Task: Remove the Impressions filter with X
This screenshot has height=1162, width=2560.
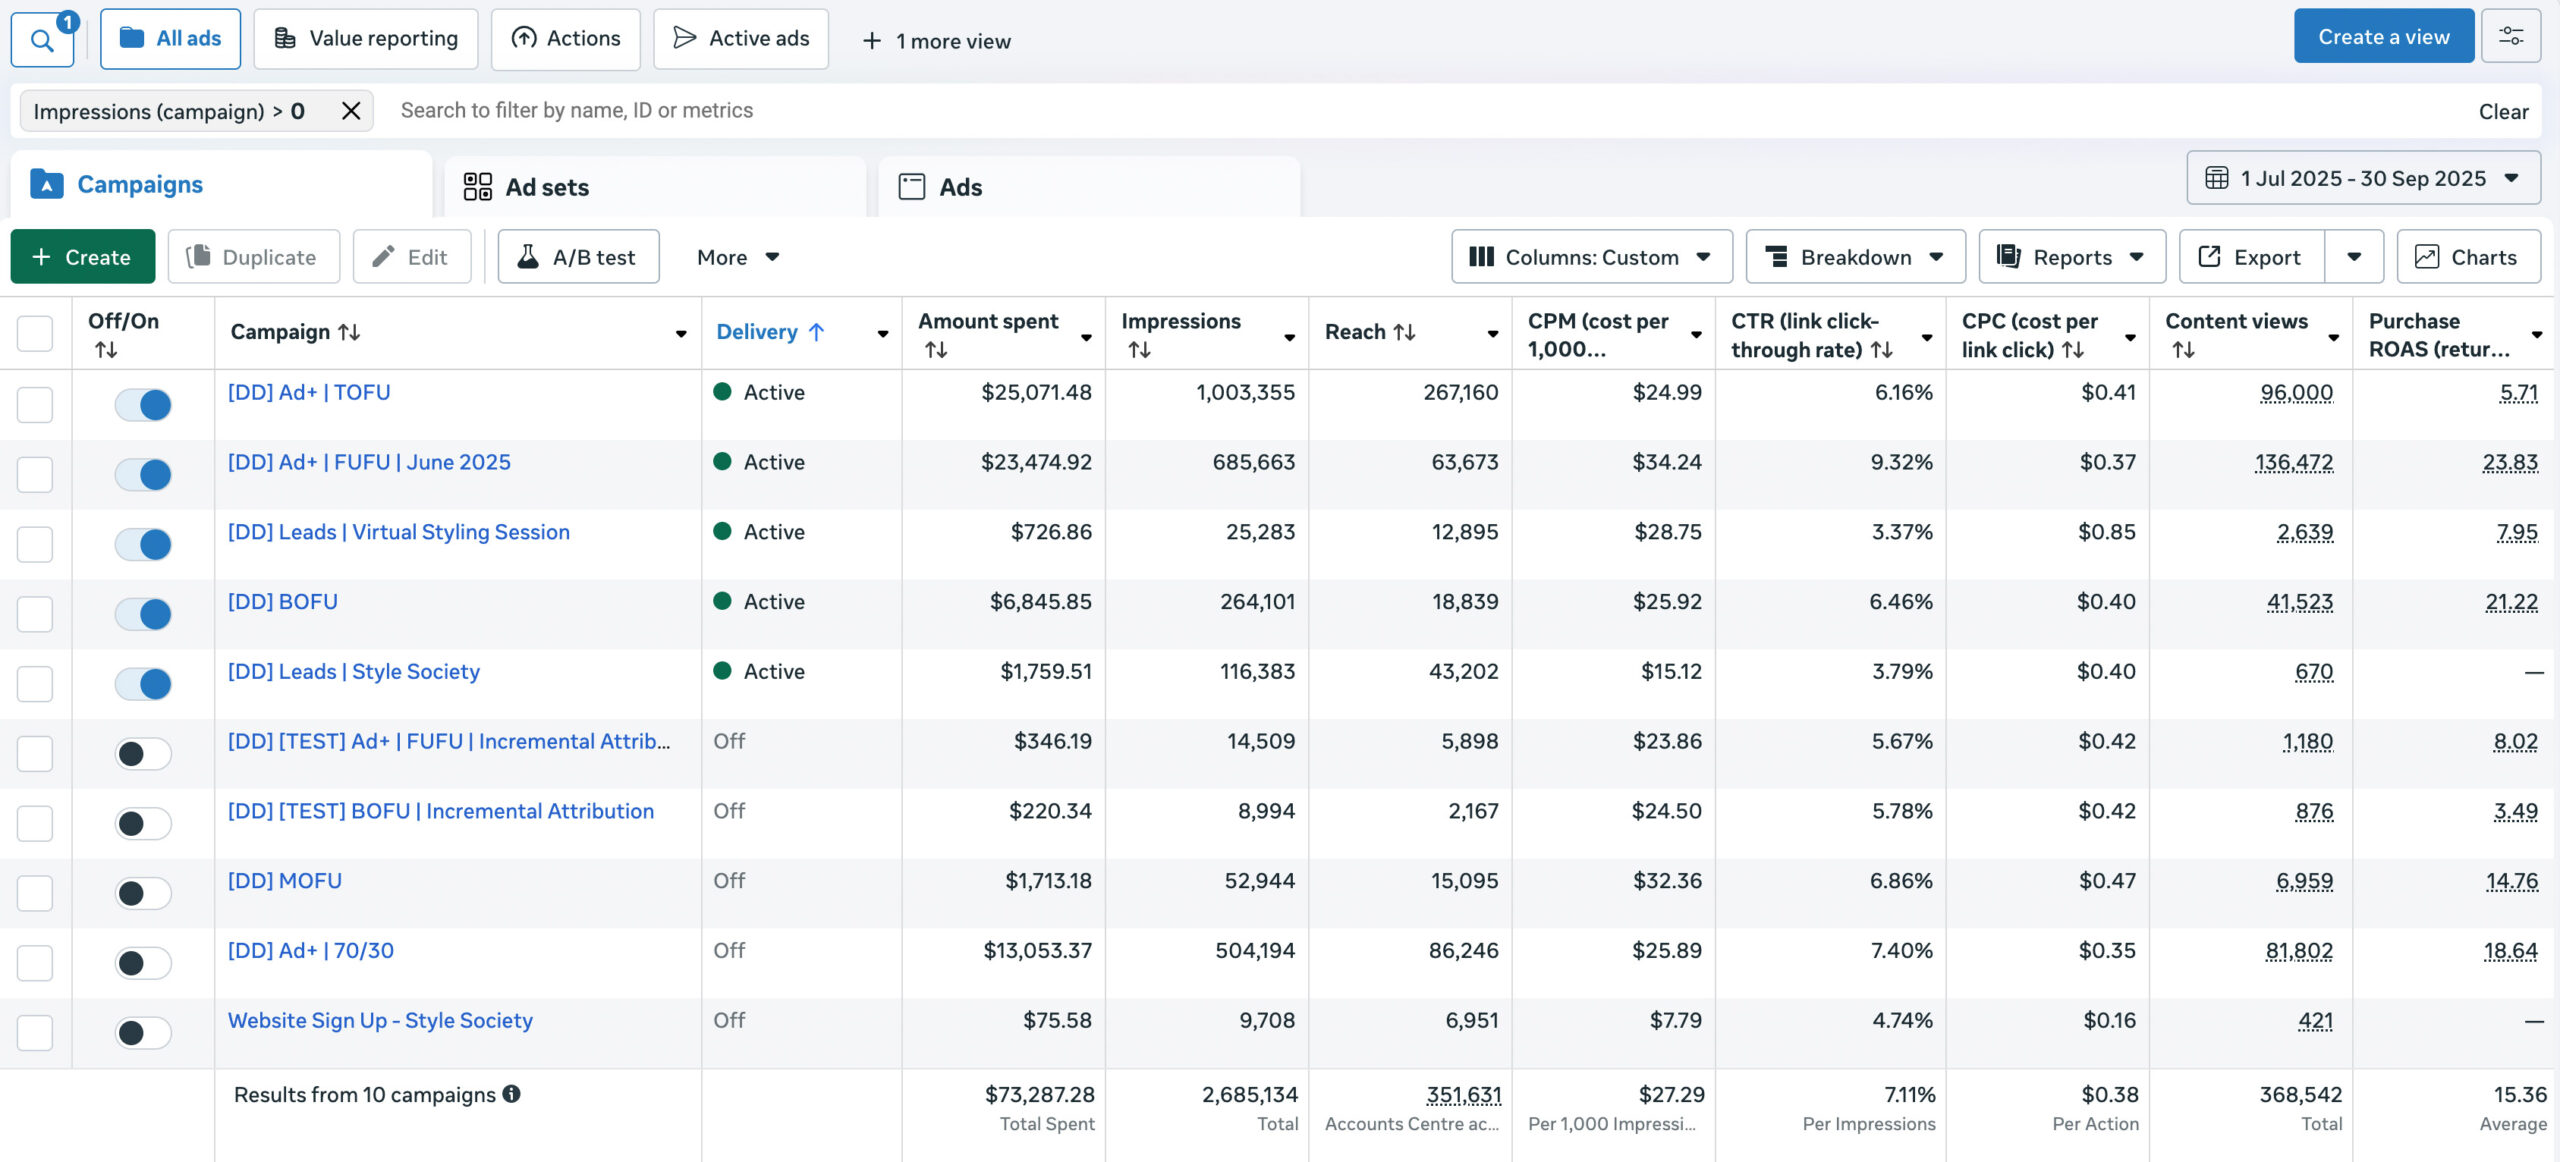Action: pos(350,111)
